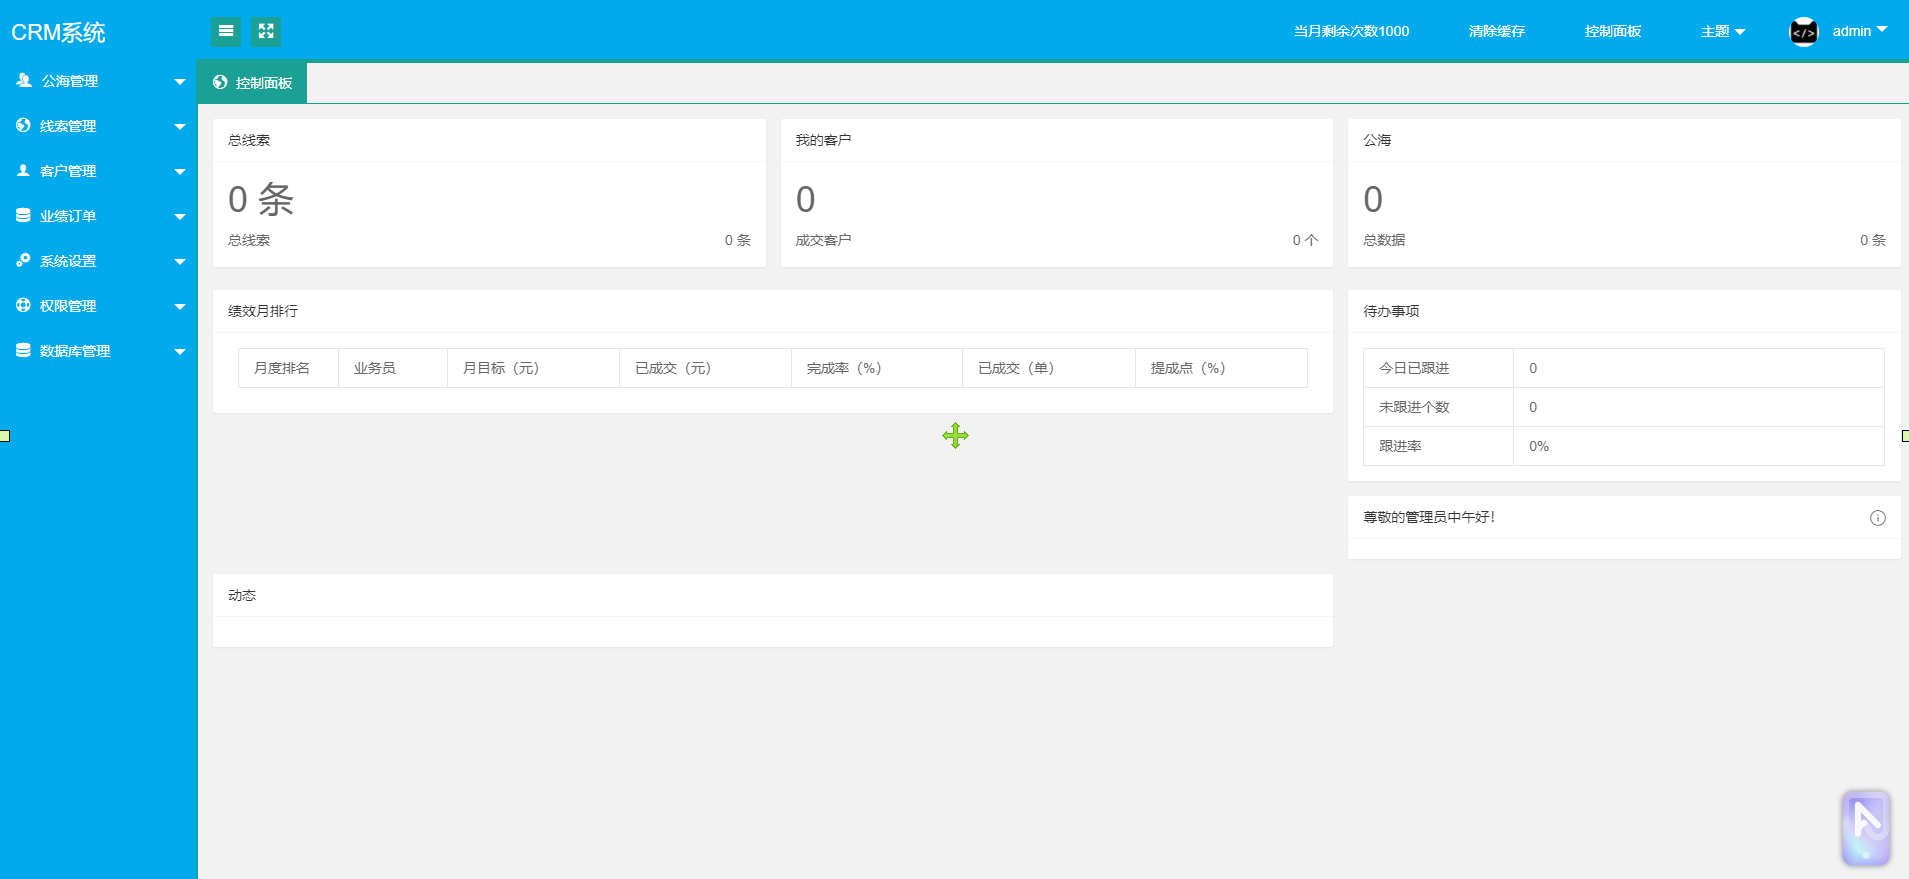Click the large 0 条 total leads number
The height and width of the screenshot is (879, 1909).
coord(261,199)
